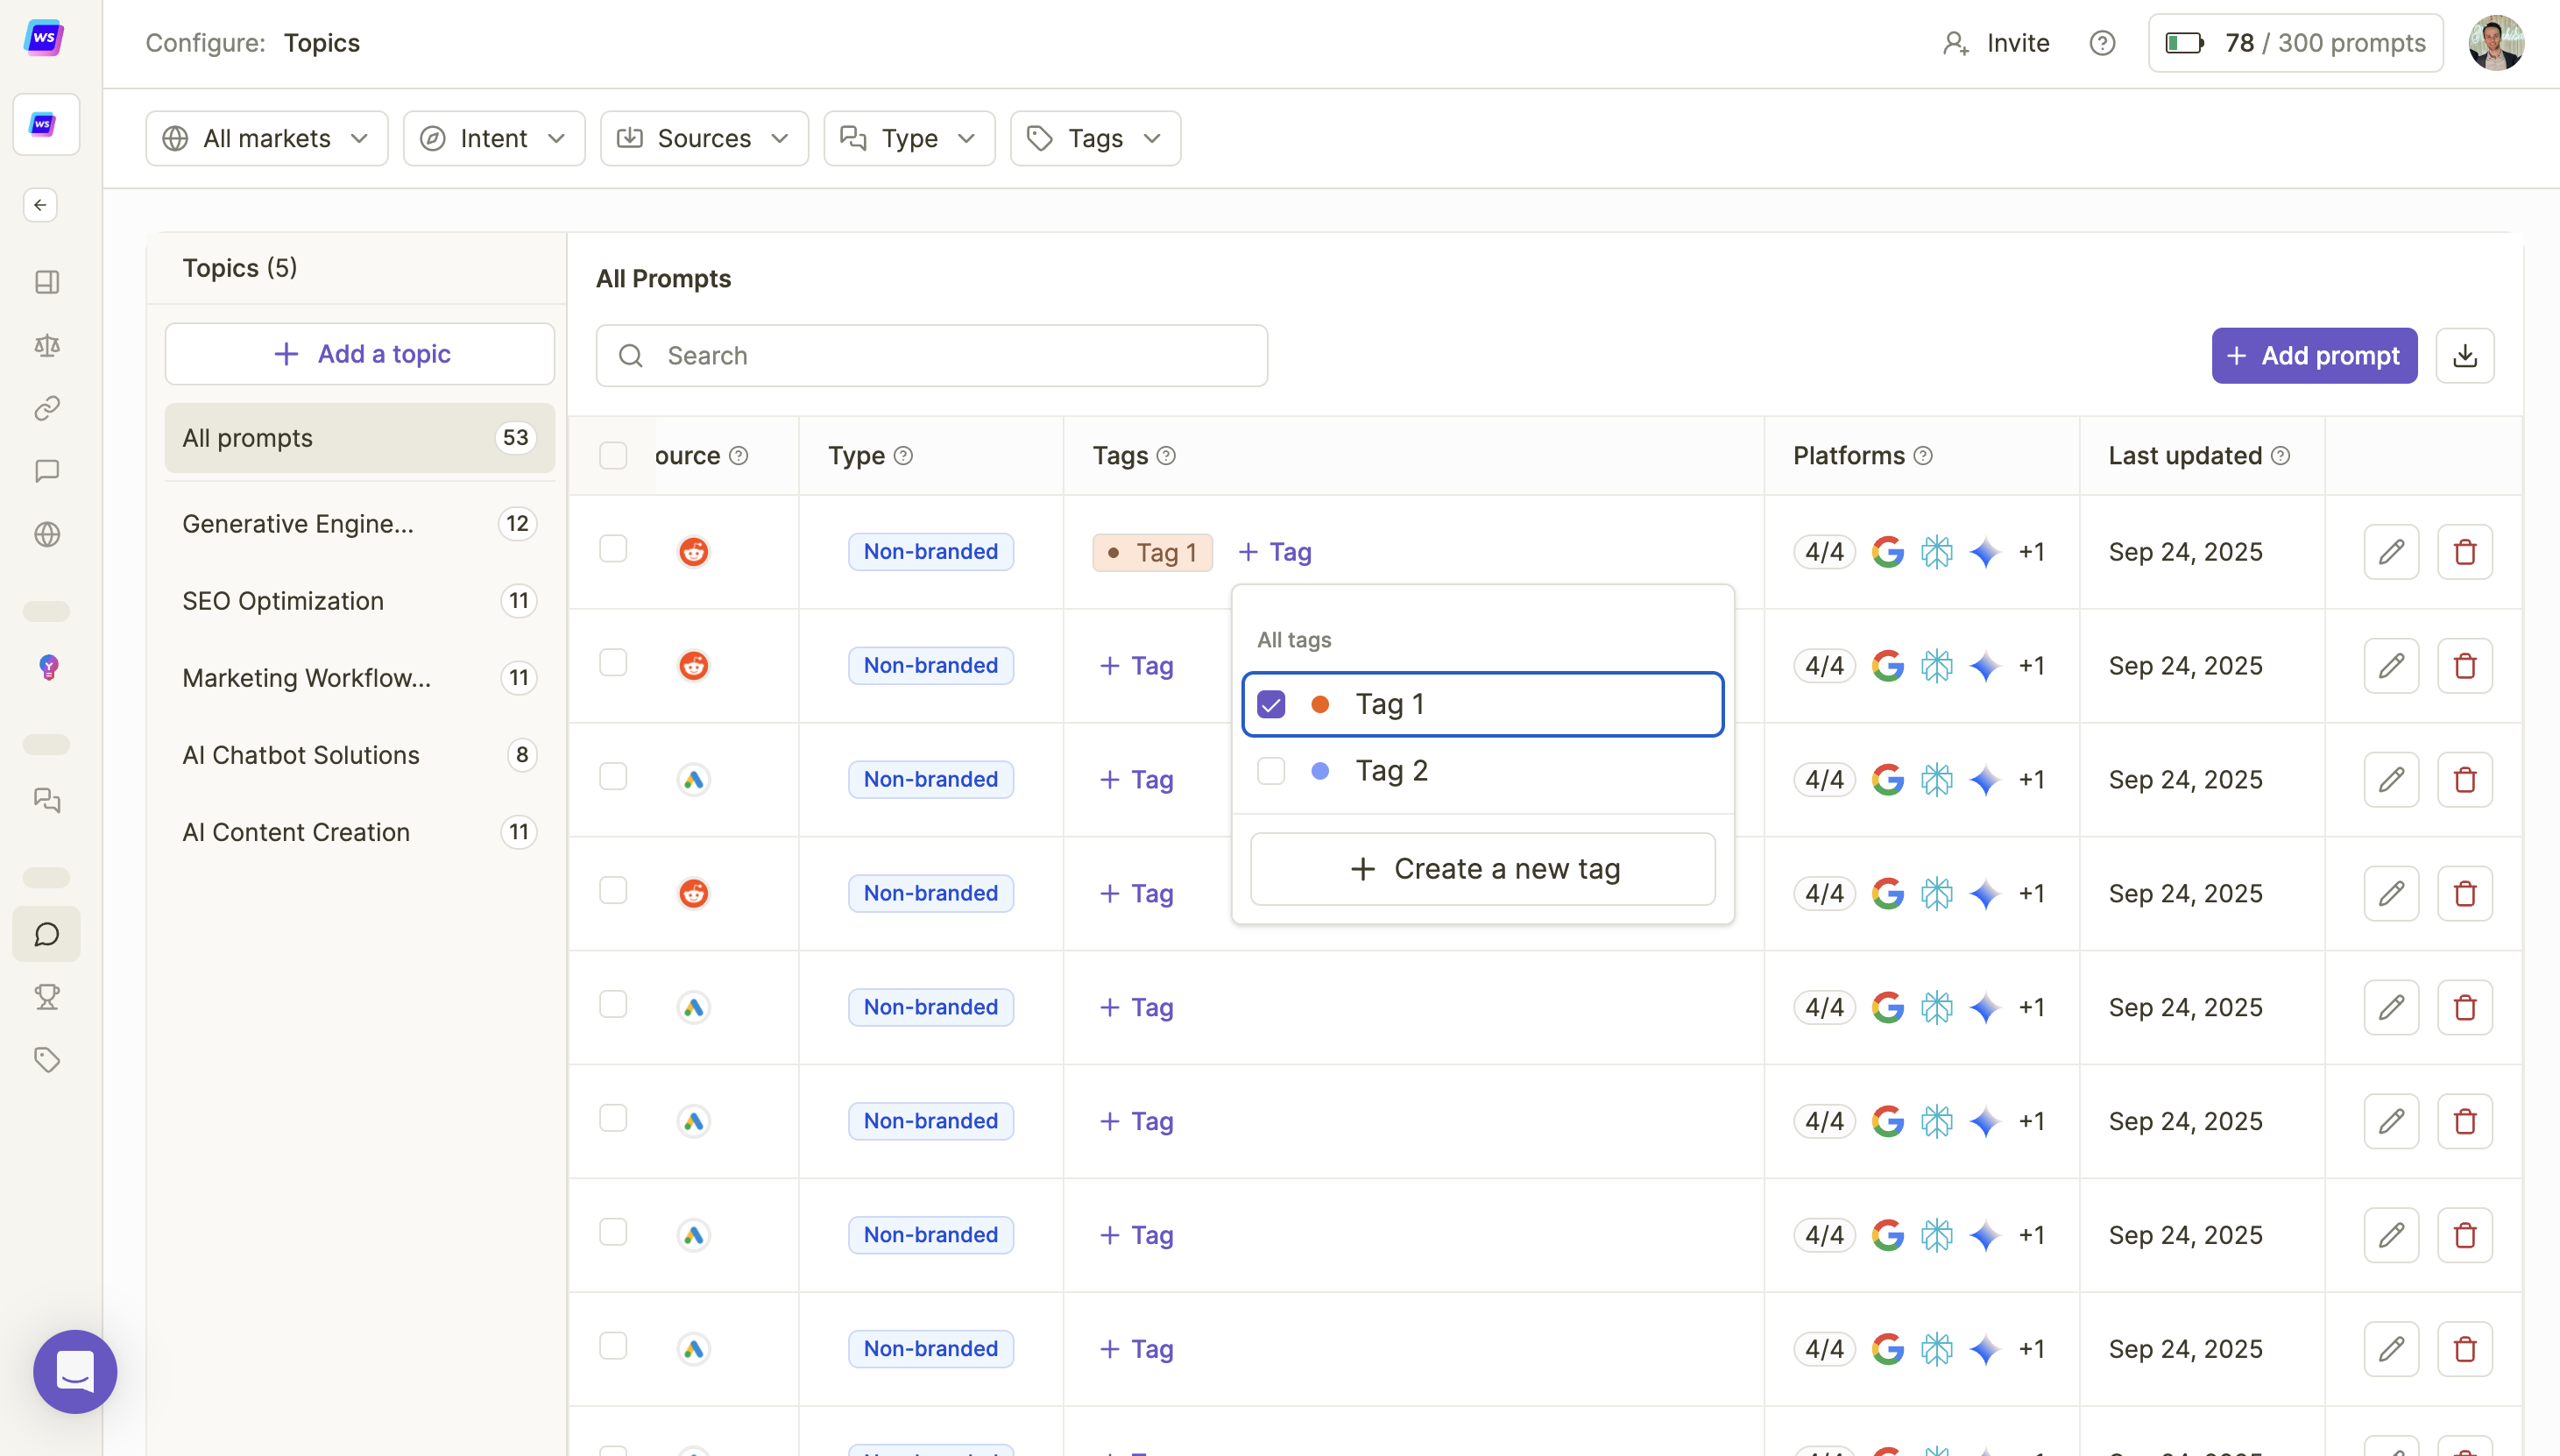Click Create a new tag button
This screenshot has width=2560, height=1456.
(1482, 868)
